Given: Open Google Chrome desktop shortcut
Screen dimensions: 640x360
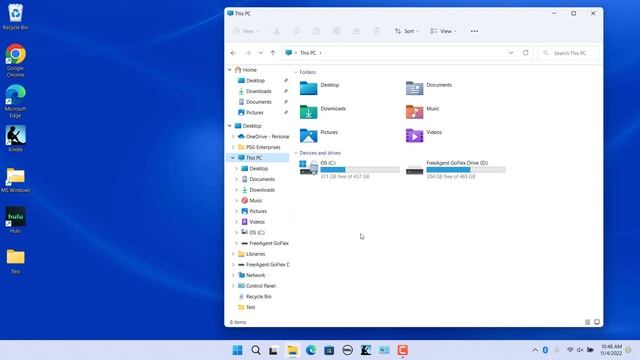Looking at the screenshot, I should 16,60.
